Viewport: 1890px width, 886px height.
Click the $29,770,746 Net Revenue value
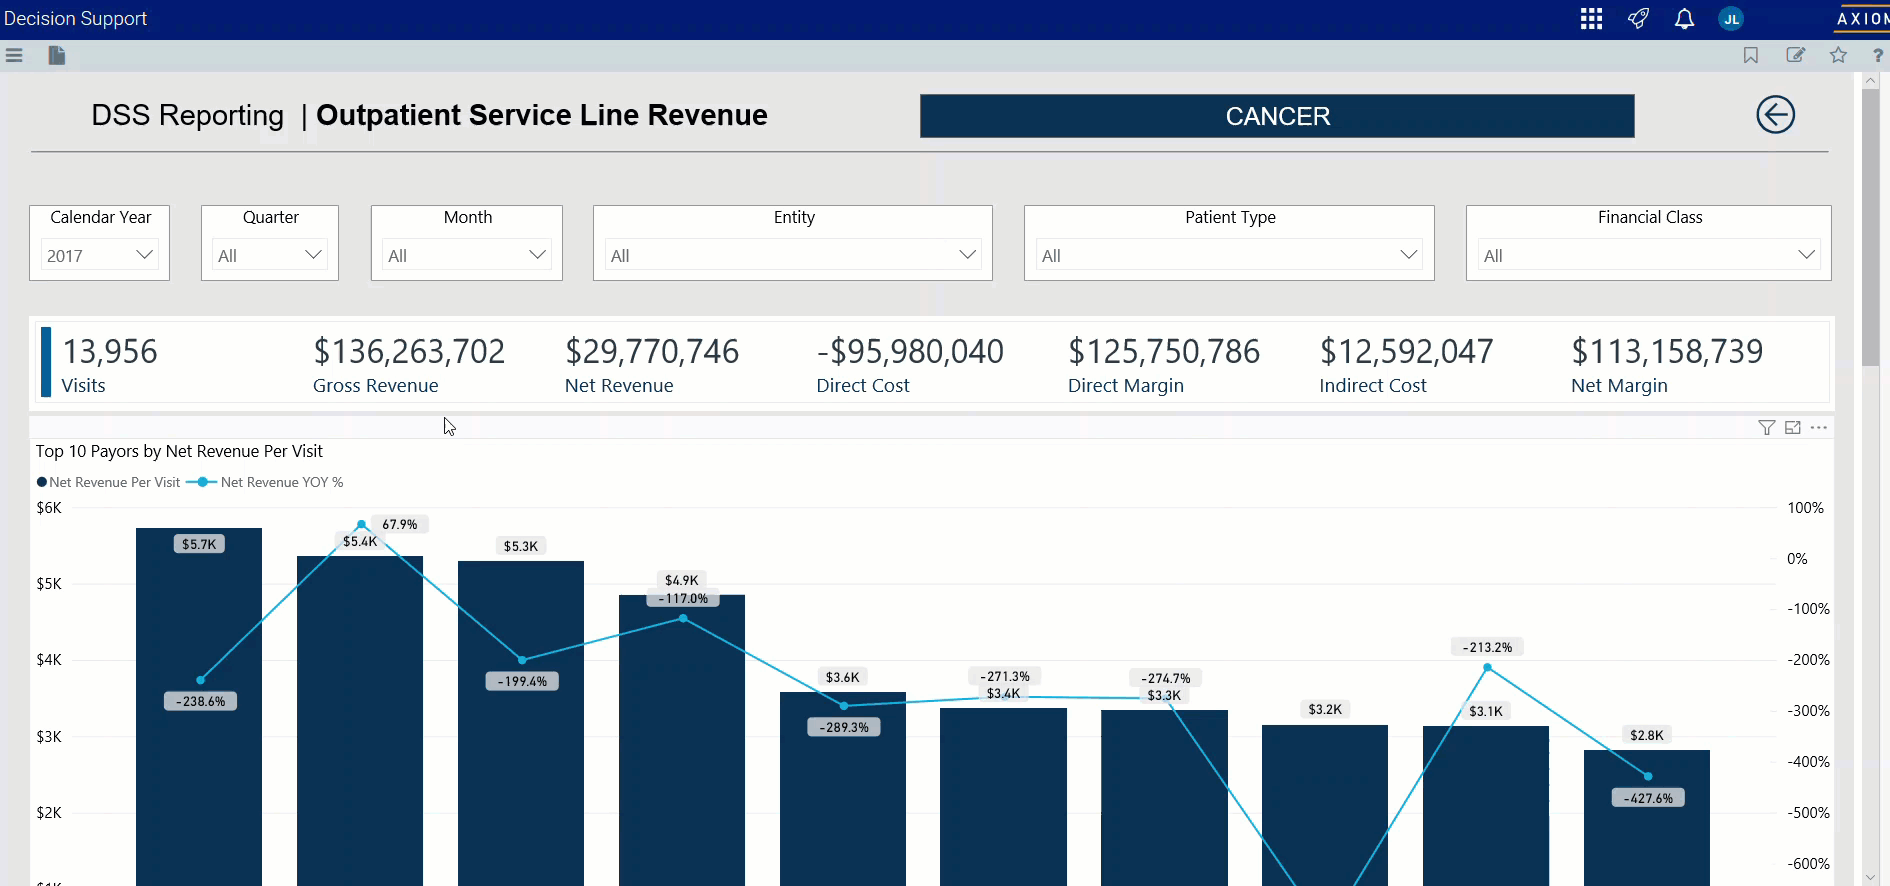tap(652, 351)
